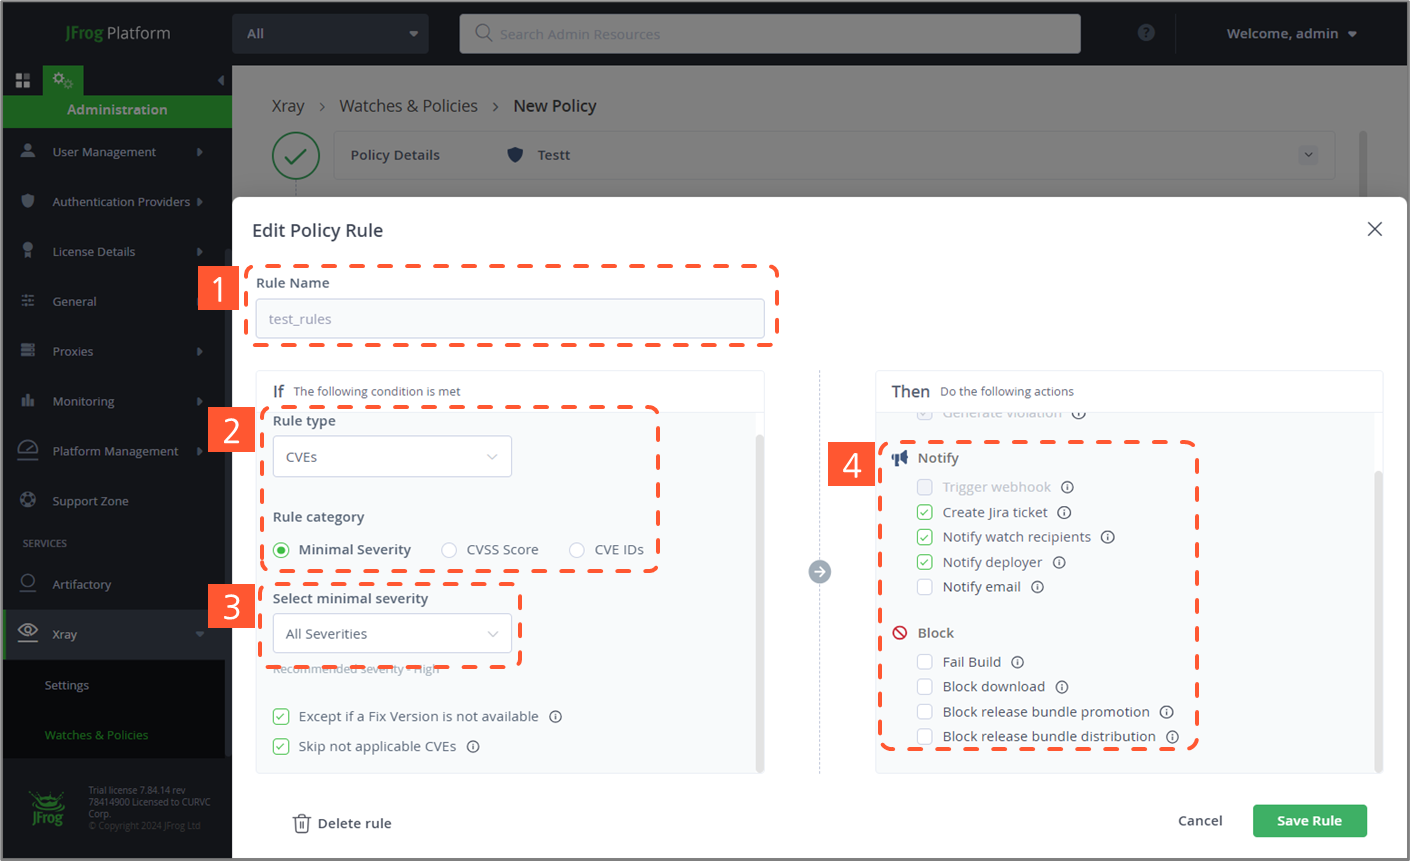Uncheck Notify watch recipients
Screen dimensions: 1410x861
tap(925, 537)
